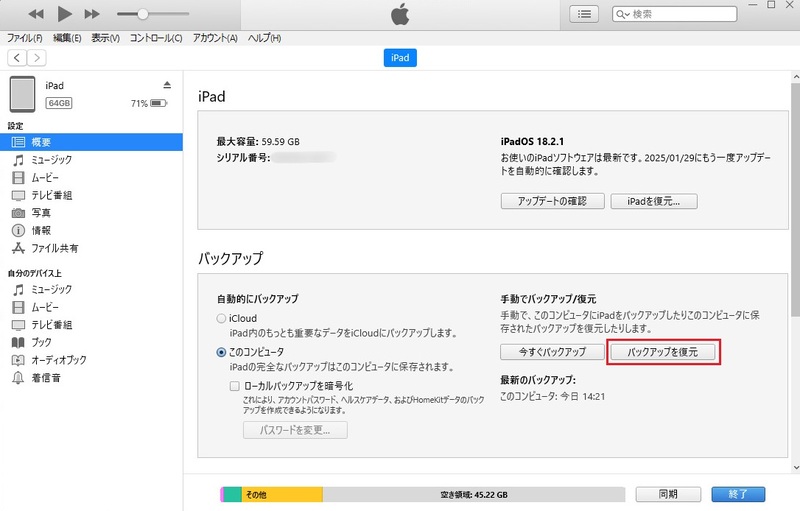Go back with the left arrow

click(x=17, y=58)
